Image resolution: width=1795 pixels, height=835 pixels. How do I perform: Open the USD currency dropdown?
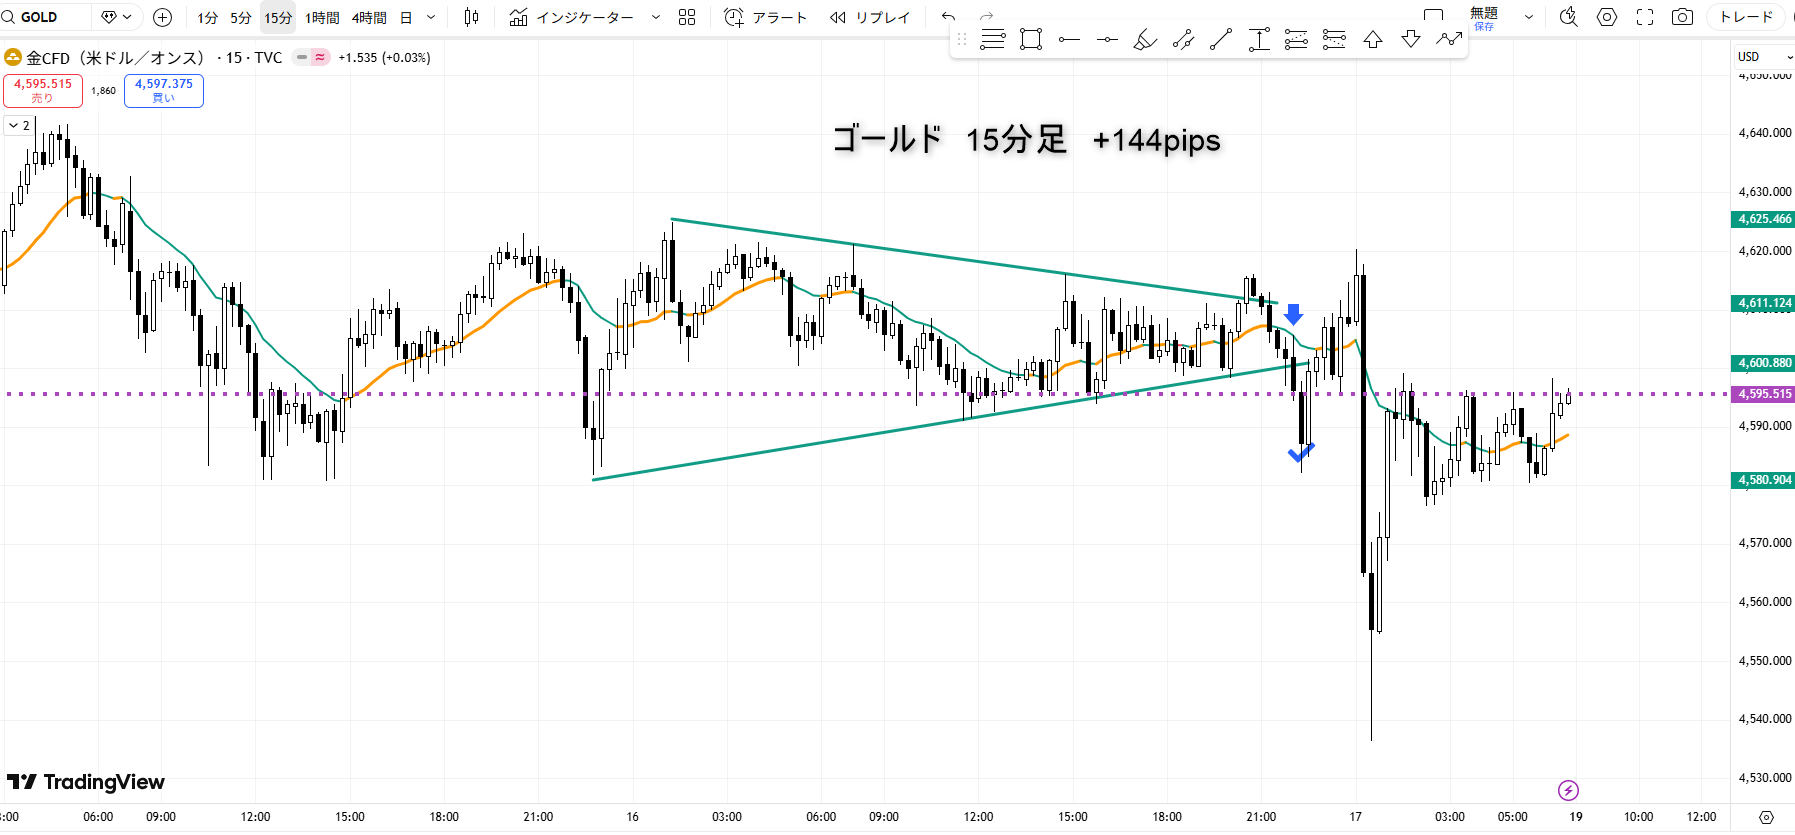pyautogui.click(x=1765, y=57)
